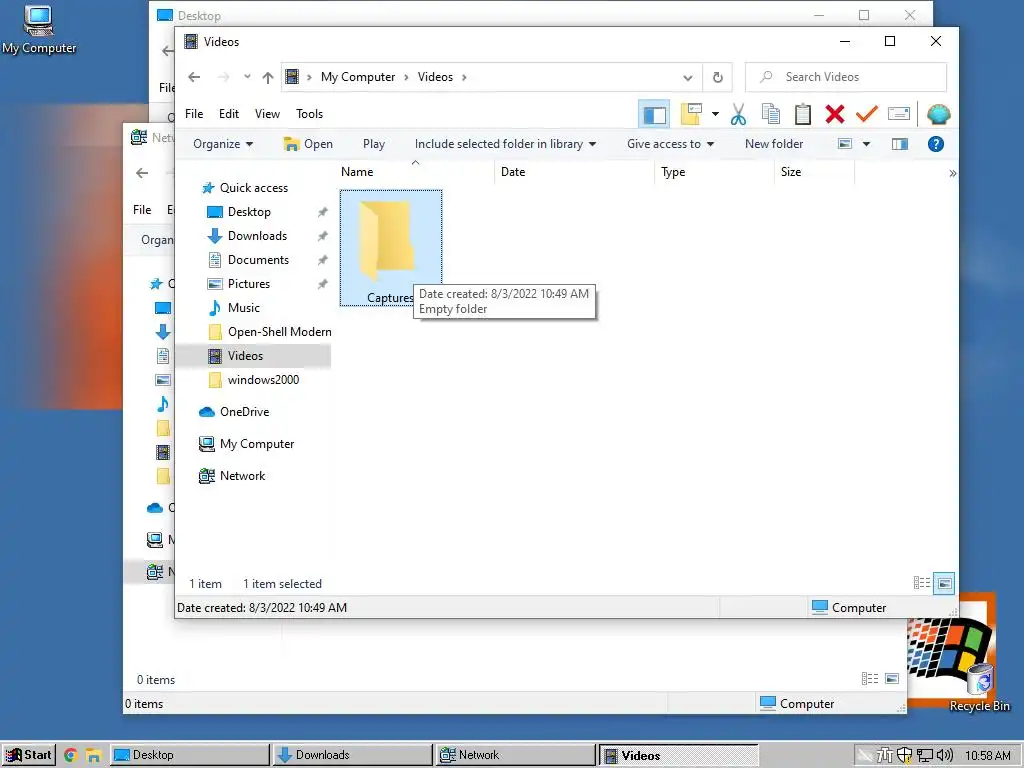The width and height of the screenshot is (1024, 768).
Task: Select Quick access in navigation tree
Action: 253,188
